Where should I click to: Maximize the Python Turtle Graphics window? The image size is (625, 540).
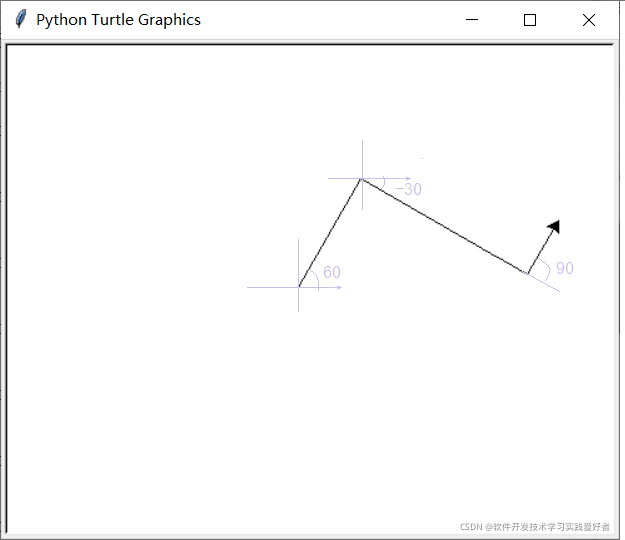coord(530,20)
